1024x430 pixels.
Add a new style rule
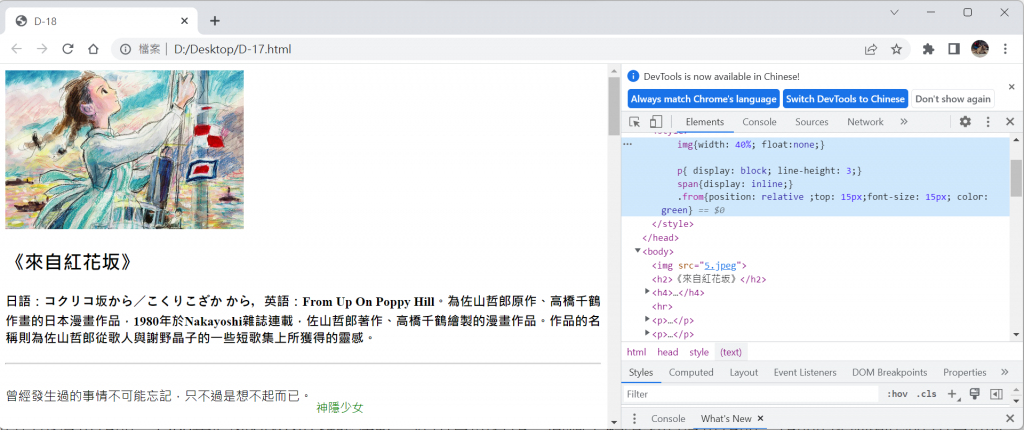point(953,394)
